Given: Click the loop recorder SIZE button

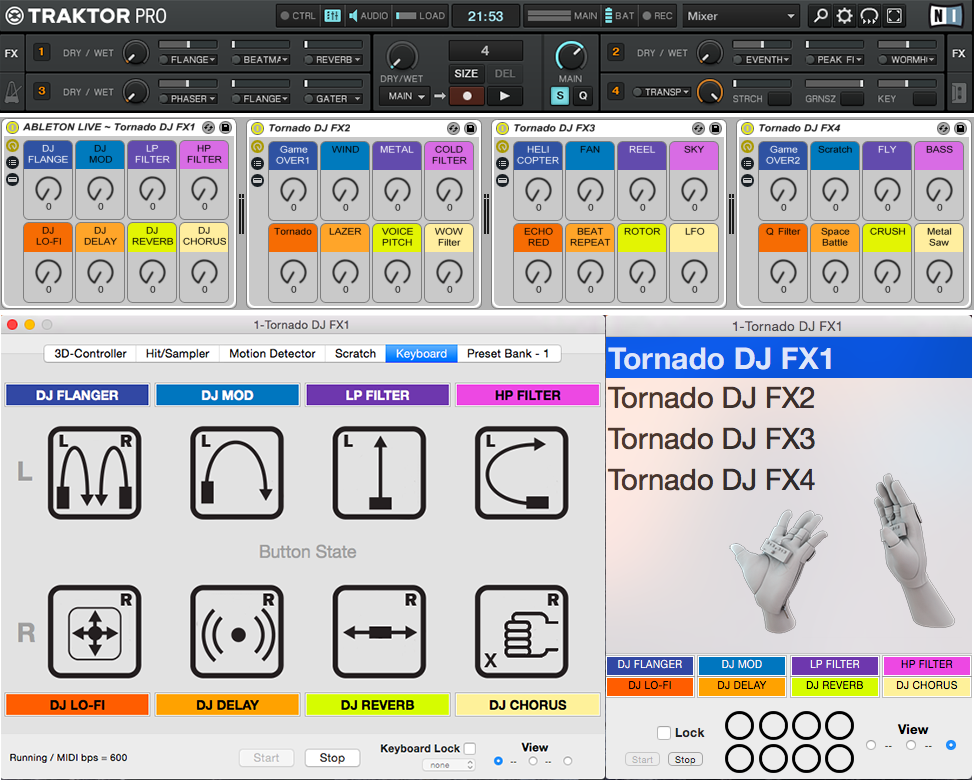Looking at the screenshot, I should click(466, 74).
